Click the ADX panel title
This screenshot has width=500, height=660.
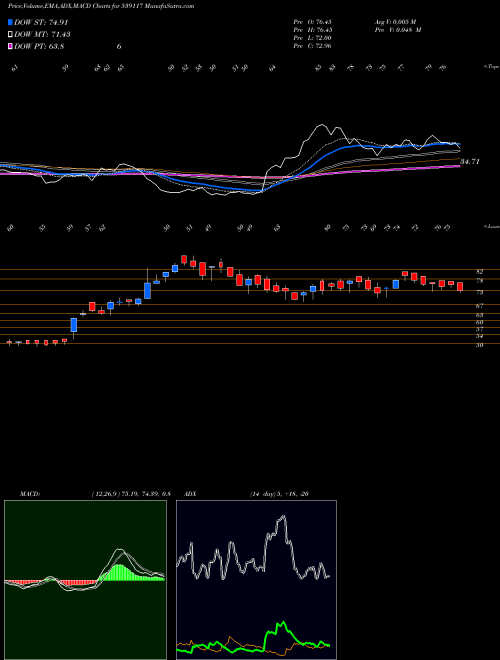click(191, 494)
